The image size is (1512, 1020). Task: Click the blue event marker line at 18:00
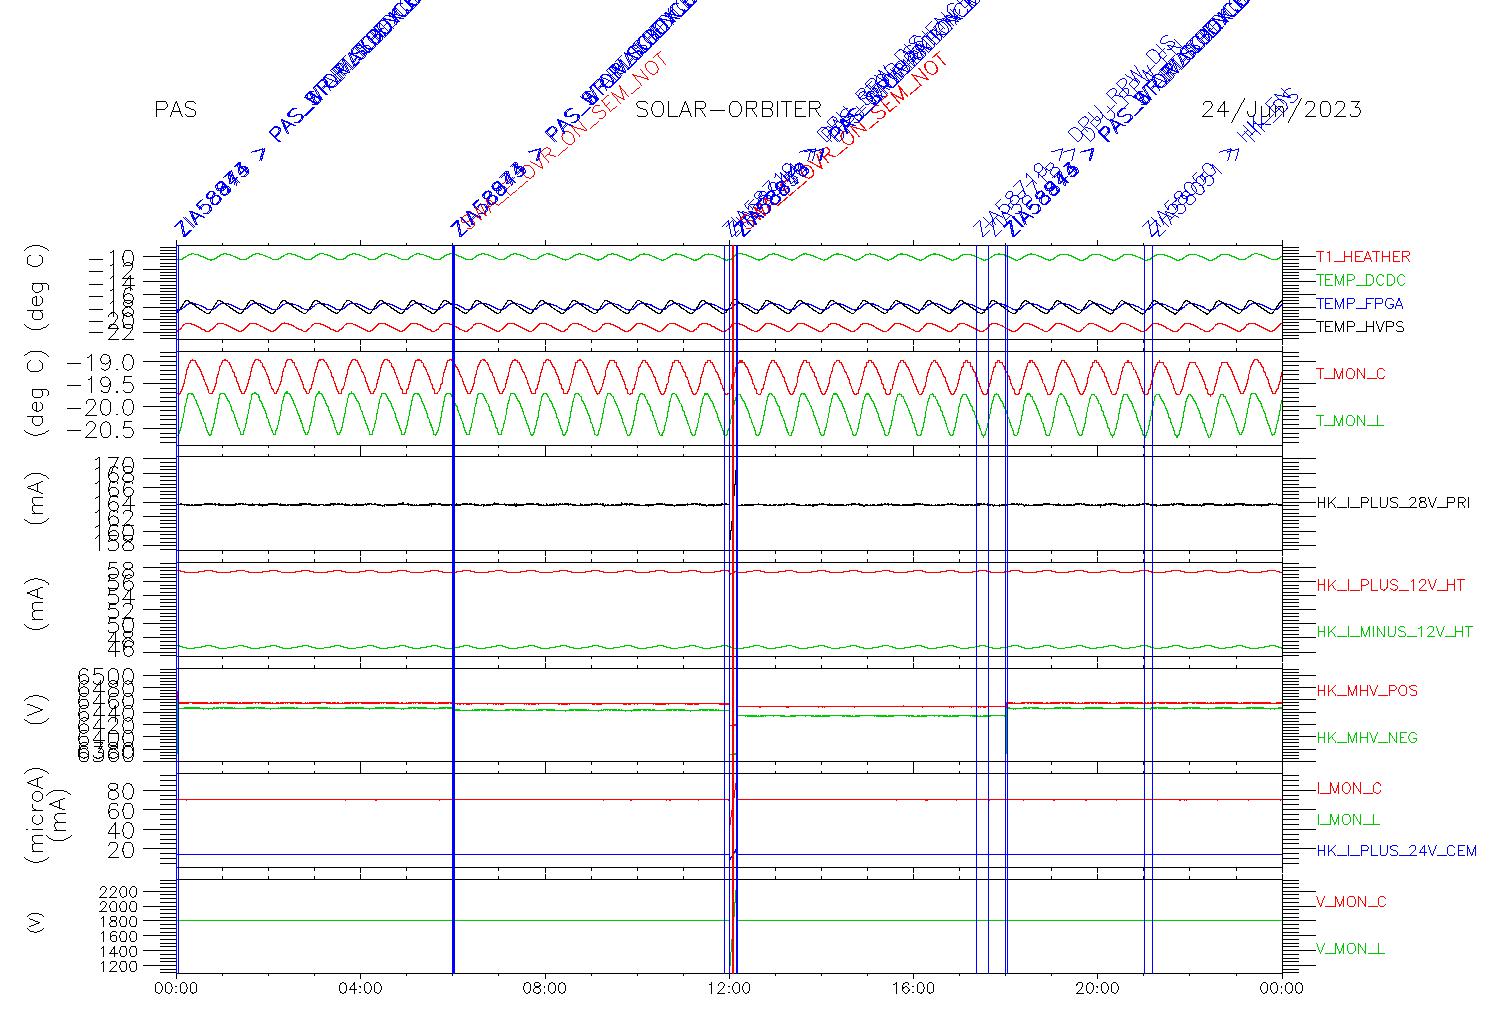pyautogui.click(x=1006, y=610)
